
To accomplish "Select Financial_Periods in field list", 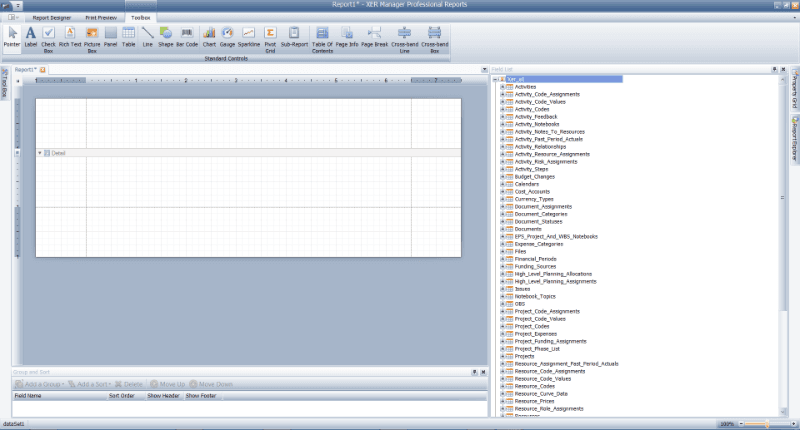I will pos(536,259).
